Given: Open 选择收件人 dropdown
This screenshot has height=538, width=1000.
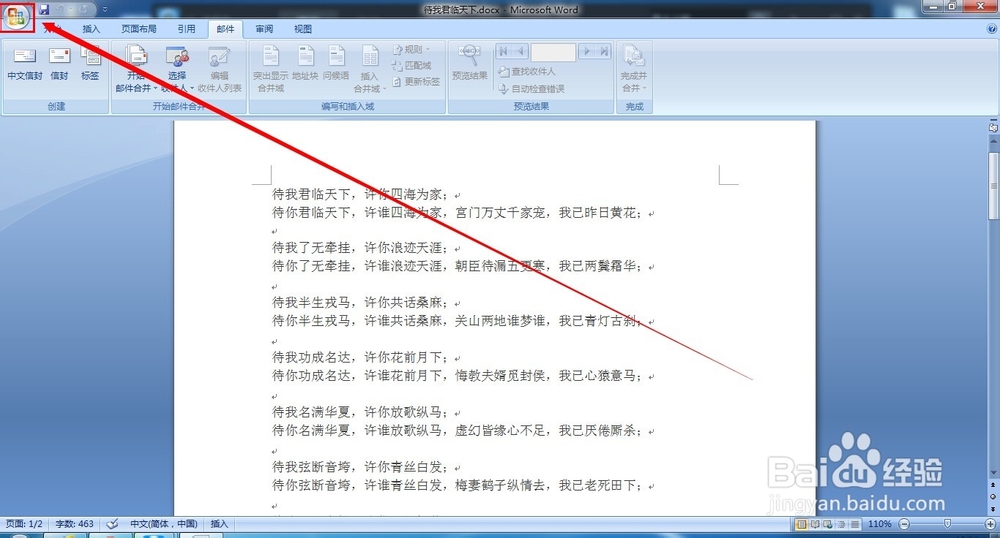Looking at the screenshot, I should coord(177,69).
